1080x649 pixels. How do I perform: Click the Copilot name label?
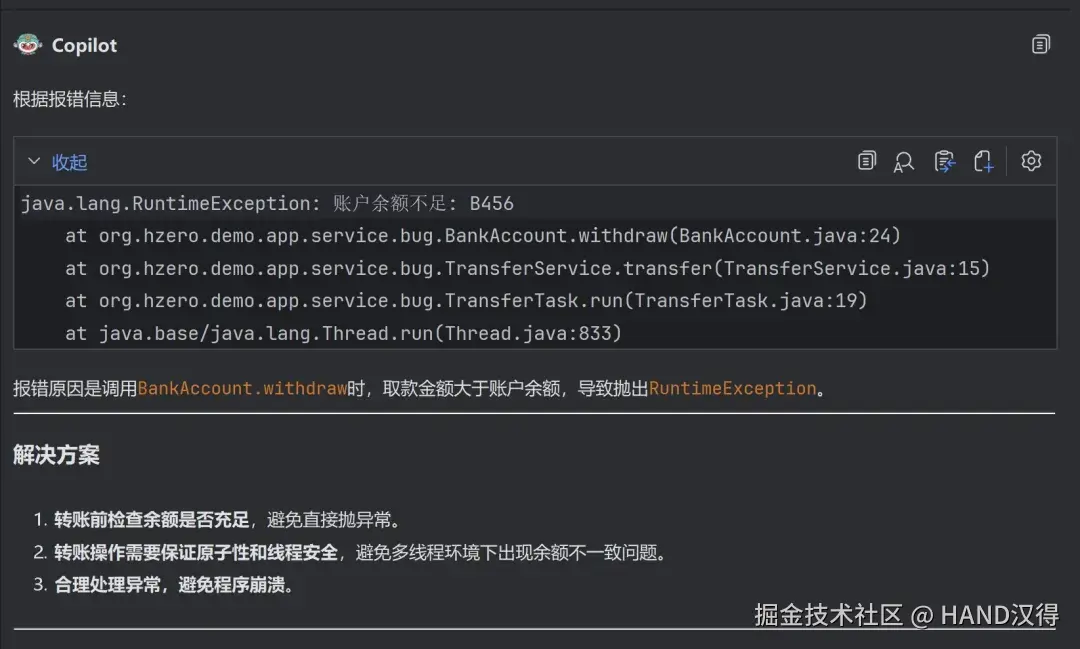click(84, 46)
